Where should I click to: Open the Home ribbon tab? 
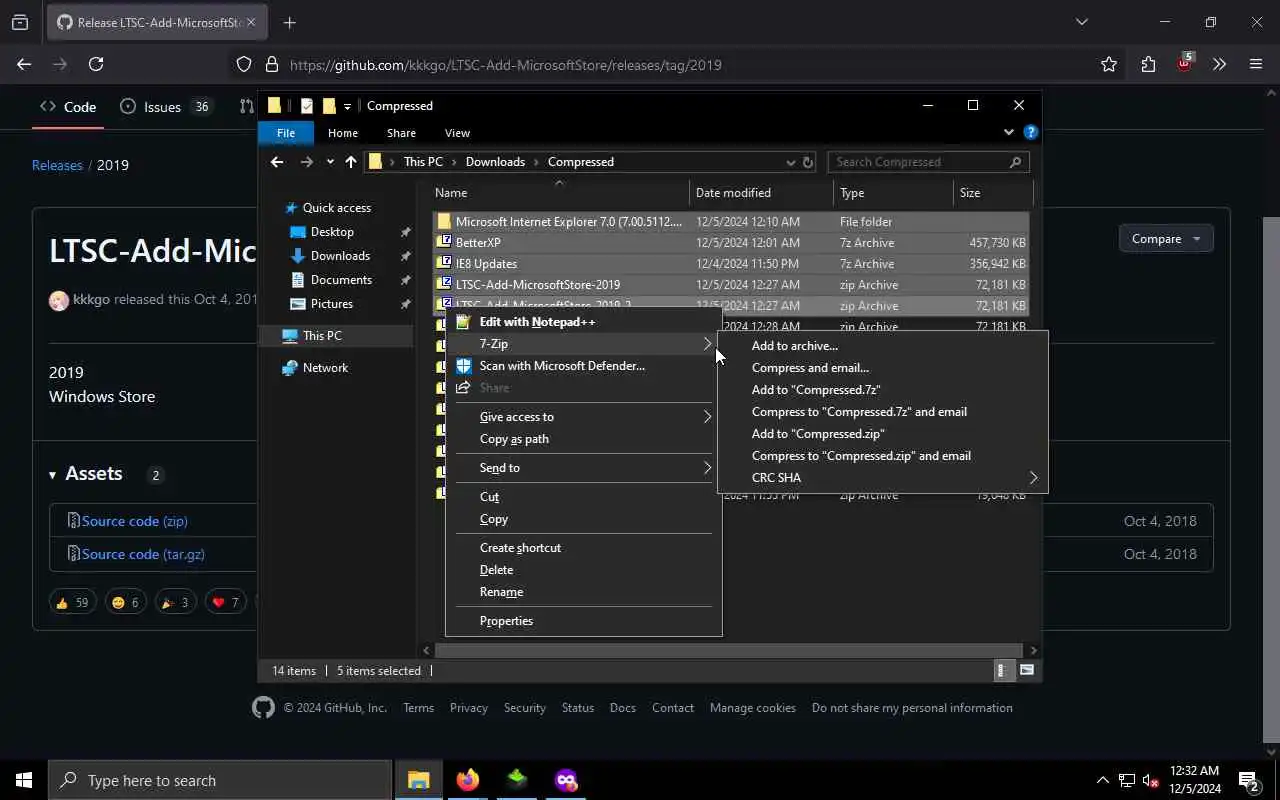(x=343, y=133)
